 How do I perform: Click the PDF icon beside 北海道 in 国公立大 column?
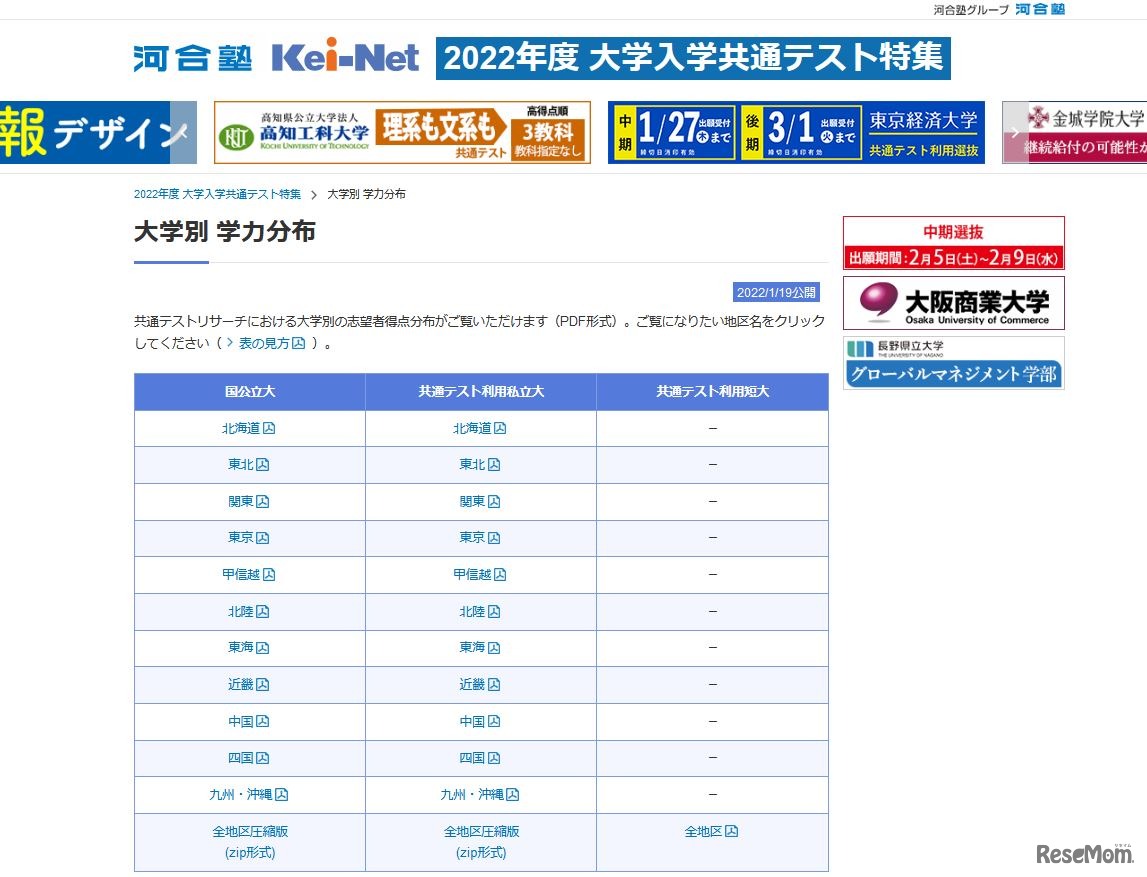[269, 428]
